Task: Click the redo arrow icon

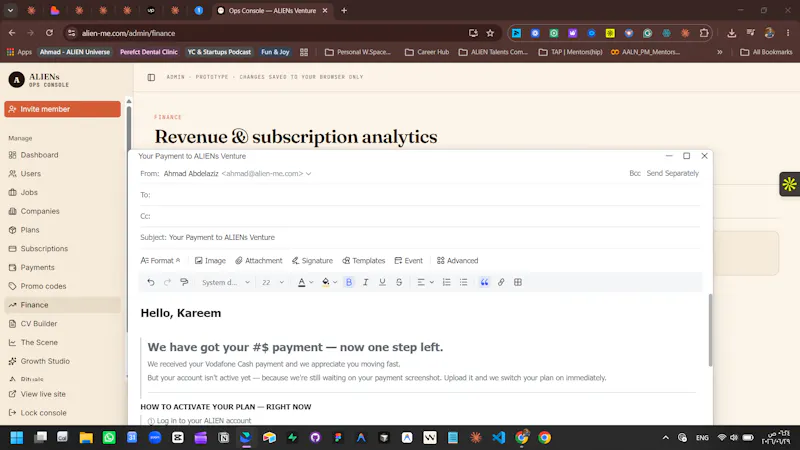Action: pyautogui.click(x=167, y=282)
